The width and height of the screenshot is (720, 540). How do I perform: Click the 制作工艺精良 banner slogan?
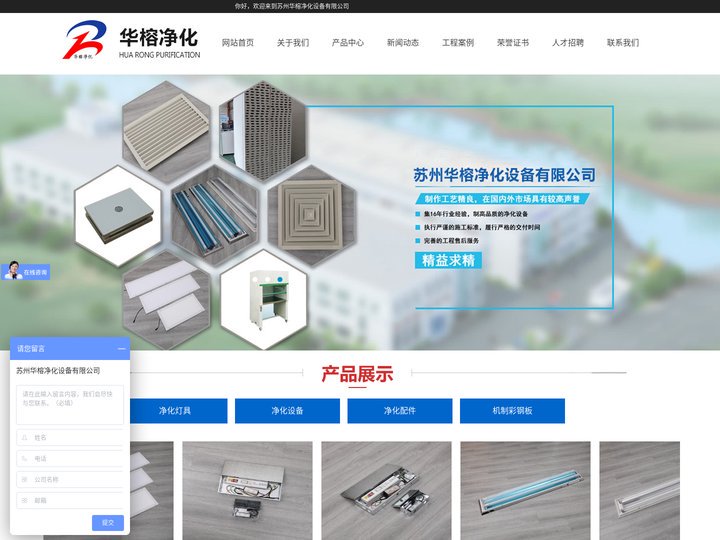[502, 199]
